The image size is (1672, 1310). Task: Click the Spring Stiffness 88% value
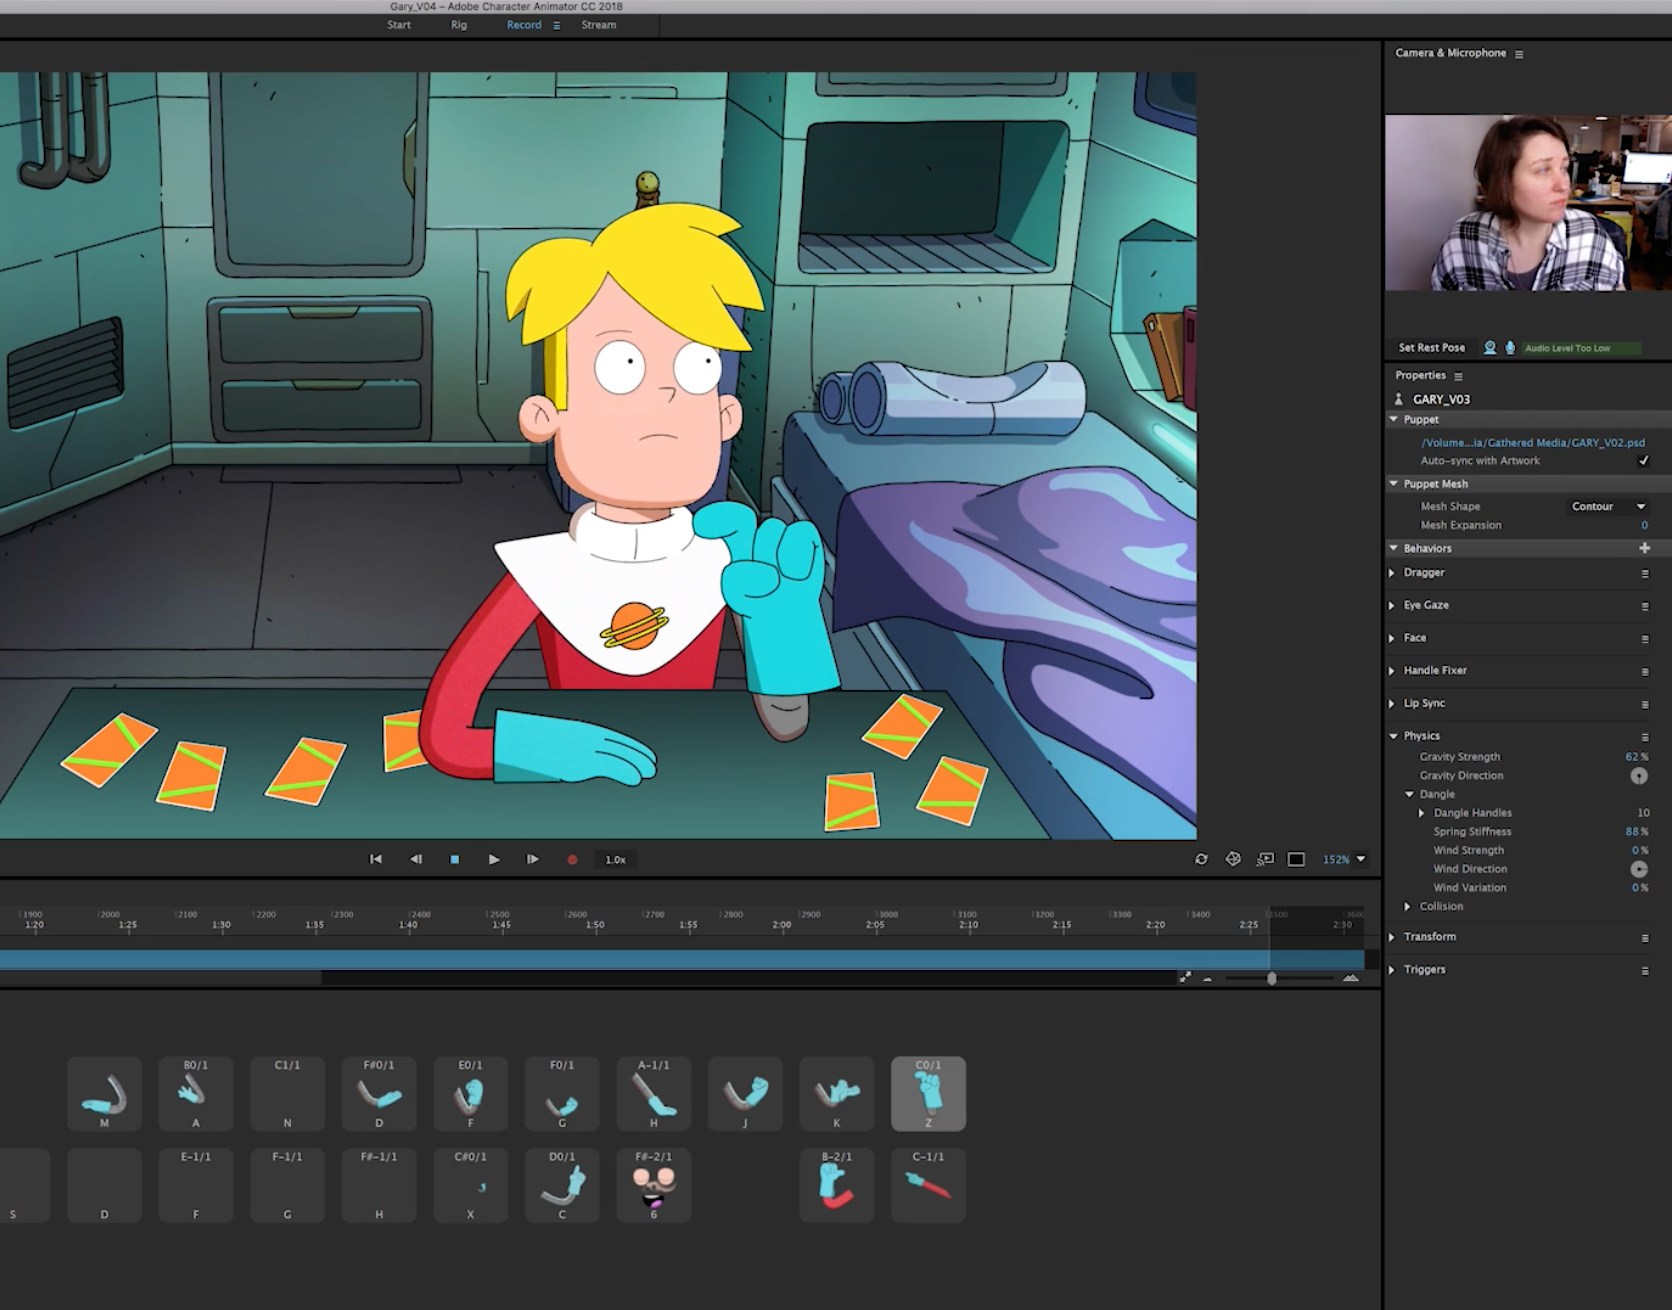[1636, 831]
